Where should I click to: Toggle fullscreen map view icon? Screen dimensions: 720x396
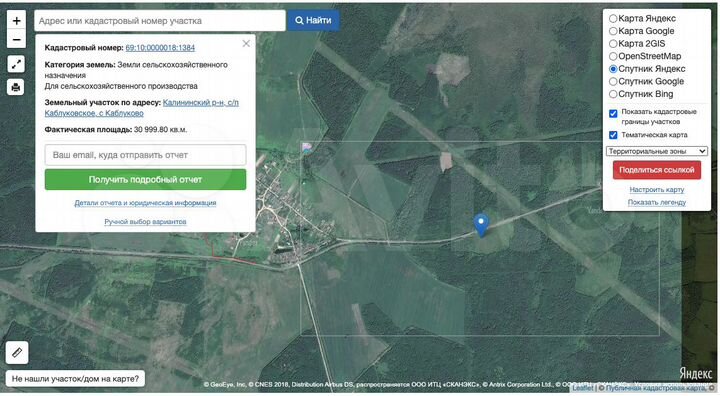coord(16,64)
